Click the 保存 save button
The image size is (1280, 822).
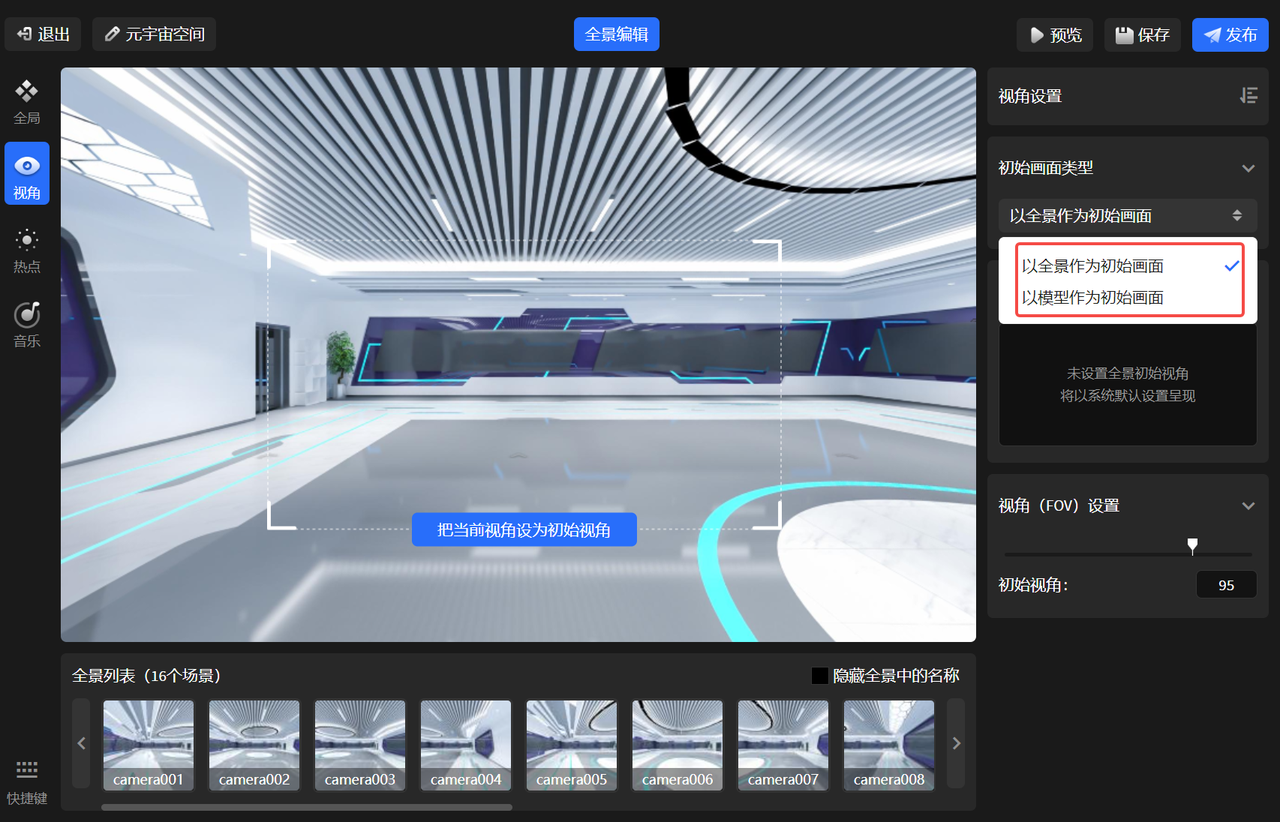[1142, 35]
